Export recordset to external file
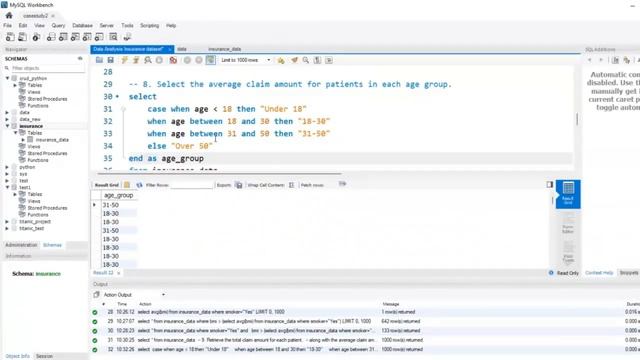This screenshot has height=360, width=640. (239, 185)
